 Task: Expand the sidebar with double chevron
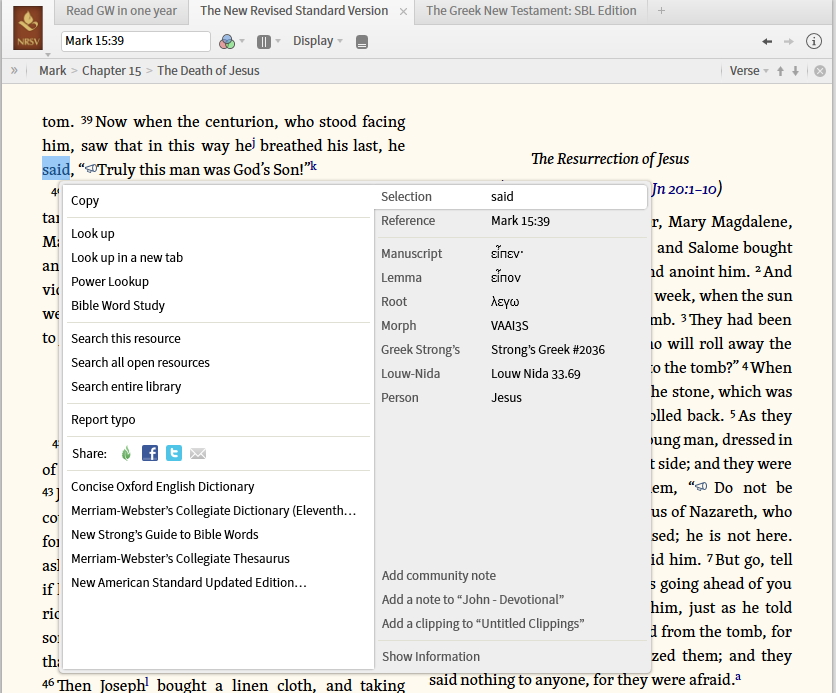click(14, 70)
